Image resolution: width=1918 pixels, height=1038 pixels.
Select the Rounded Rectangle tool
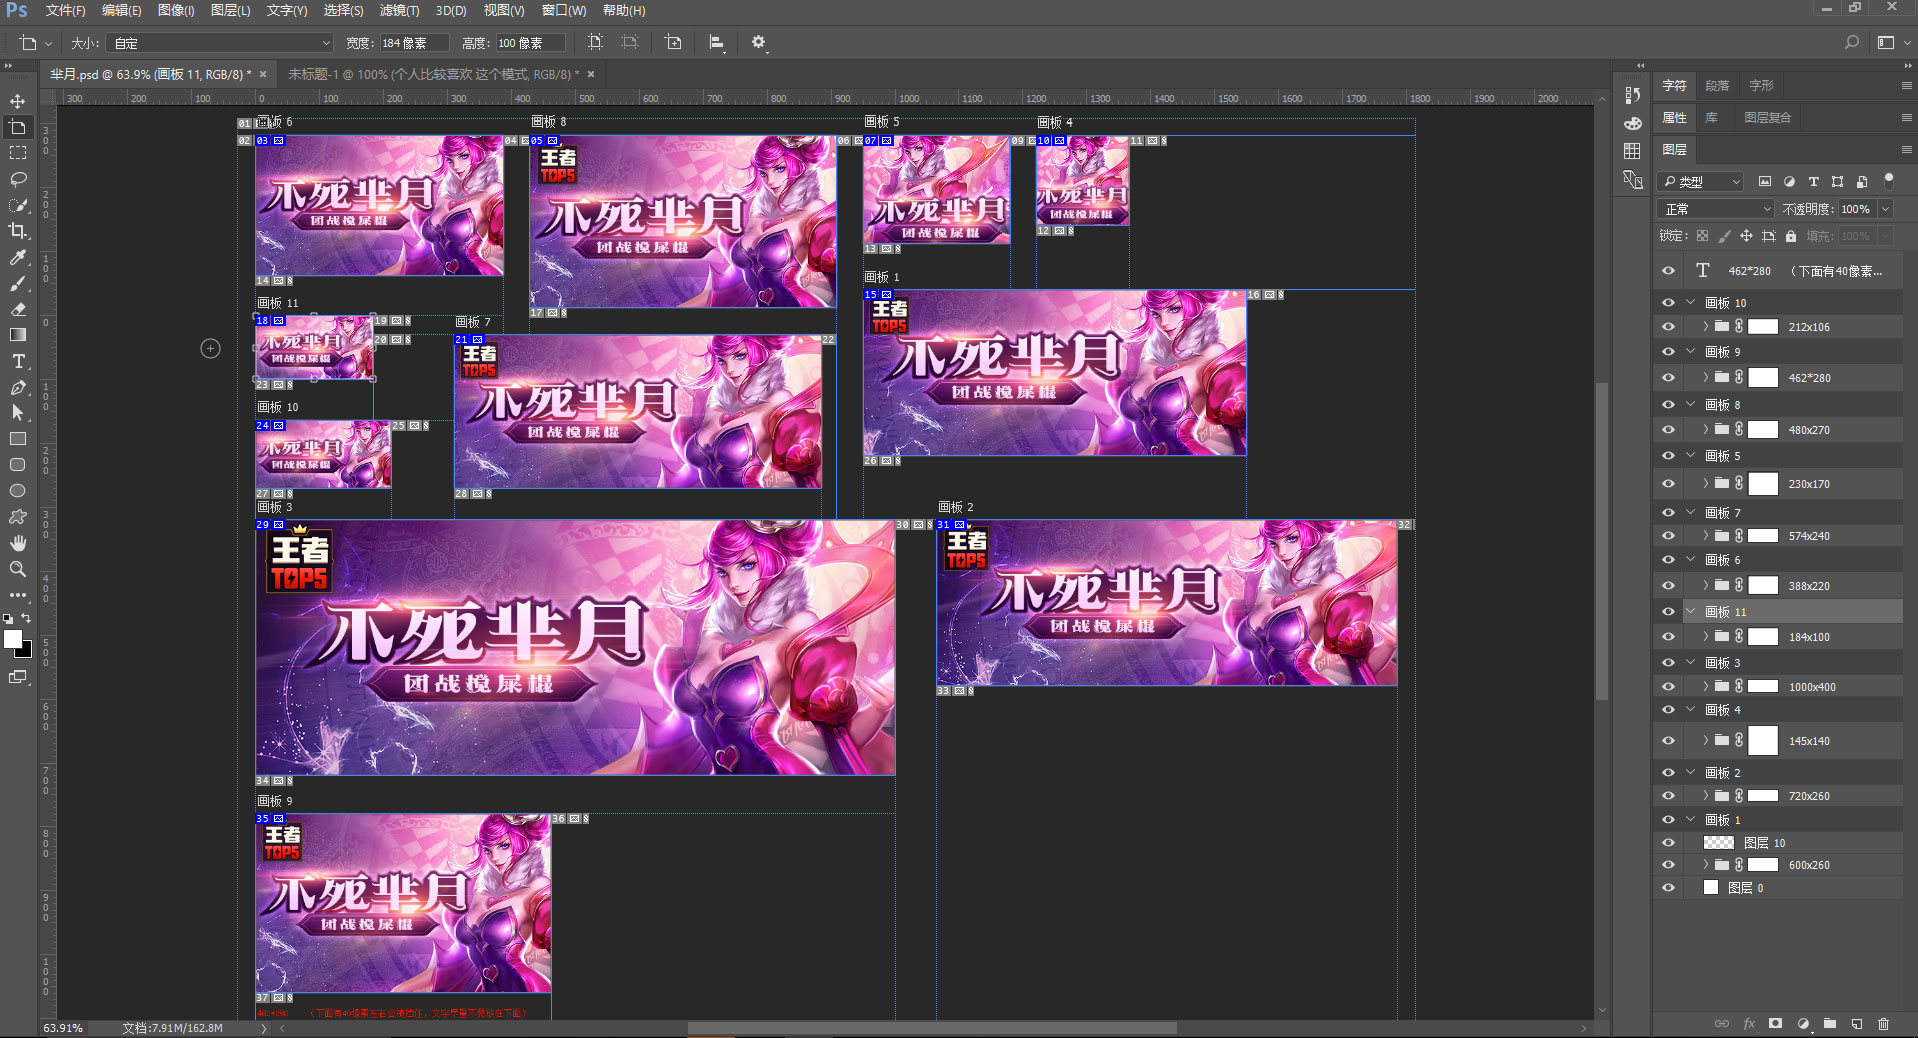(18, 465)
